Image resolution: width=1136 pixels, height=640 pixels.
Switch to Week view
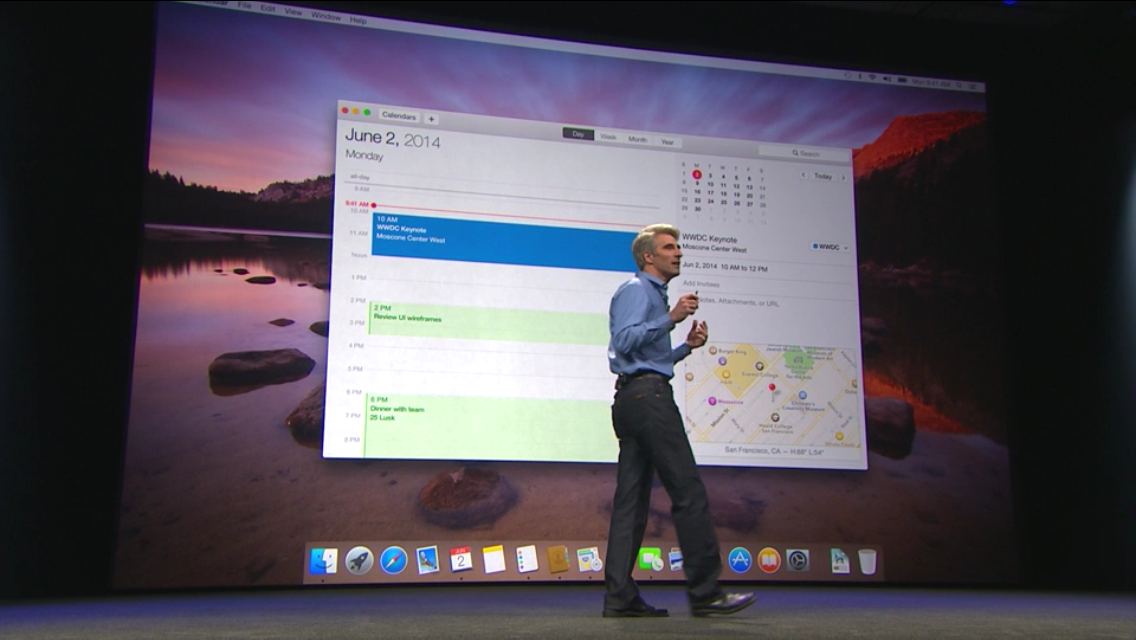pyautogui.click(x=609, y=137)
